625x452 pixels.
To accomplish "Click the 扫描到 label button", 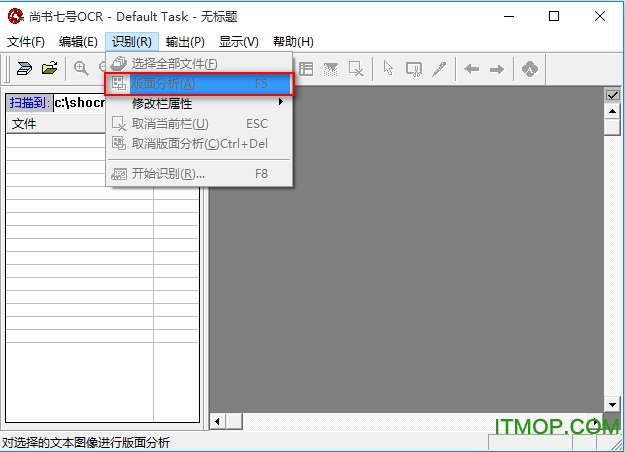I will click(28, 102).
